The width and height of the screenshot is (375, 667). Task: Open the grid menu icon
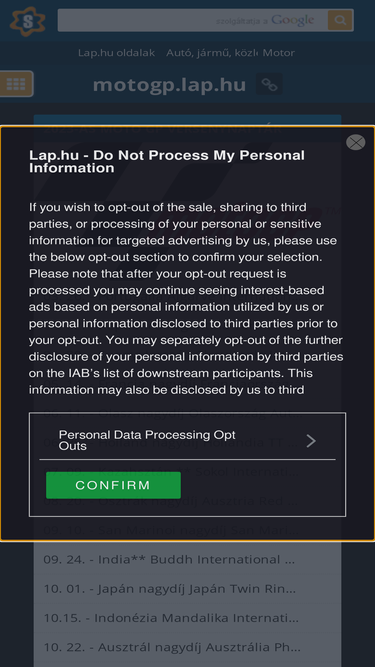click(x=16, y=84)
